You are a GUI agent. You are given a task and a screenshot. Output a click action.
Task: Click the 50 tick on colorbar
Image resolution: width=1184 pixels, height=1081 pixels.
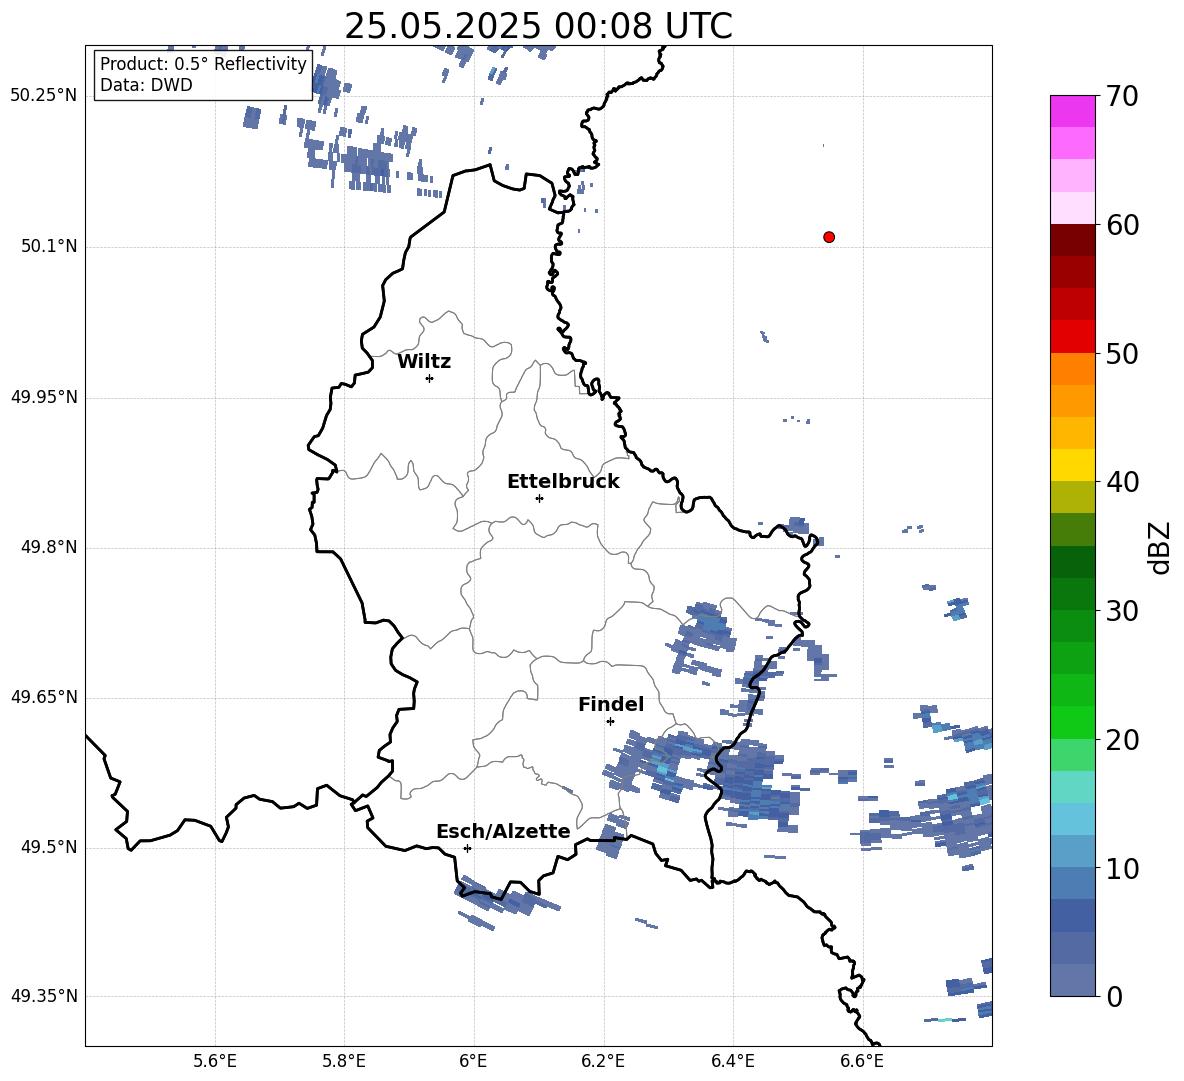coord(1122,353)
